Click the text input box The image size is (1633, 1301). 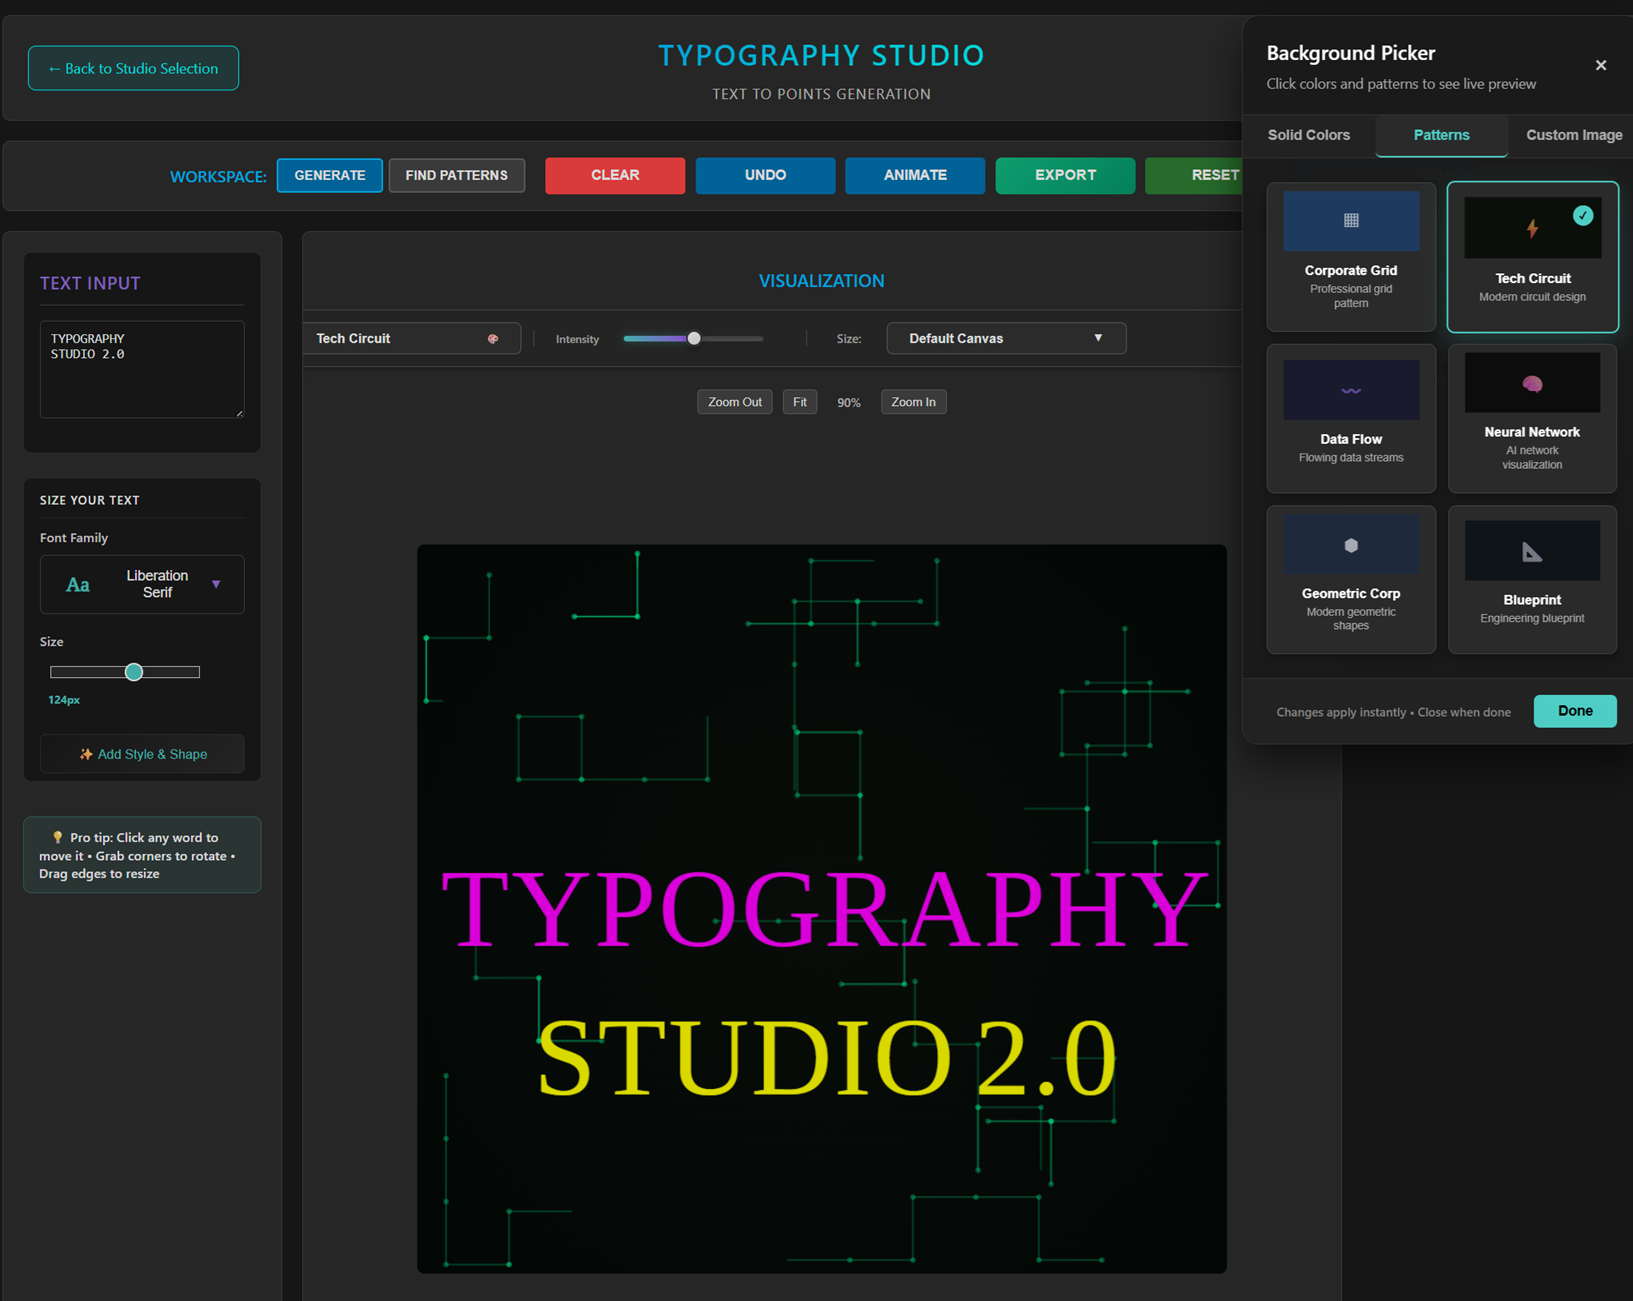[142, 369]
